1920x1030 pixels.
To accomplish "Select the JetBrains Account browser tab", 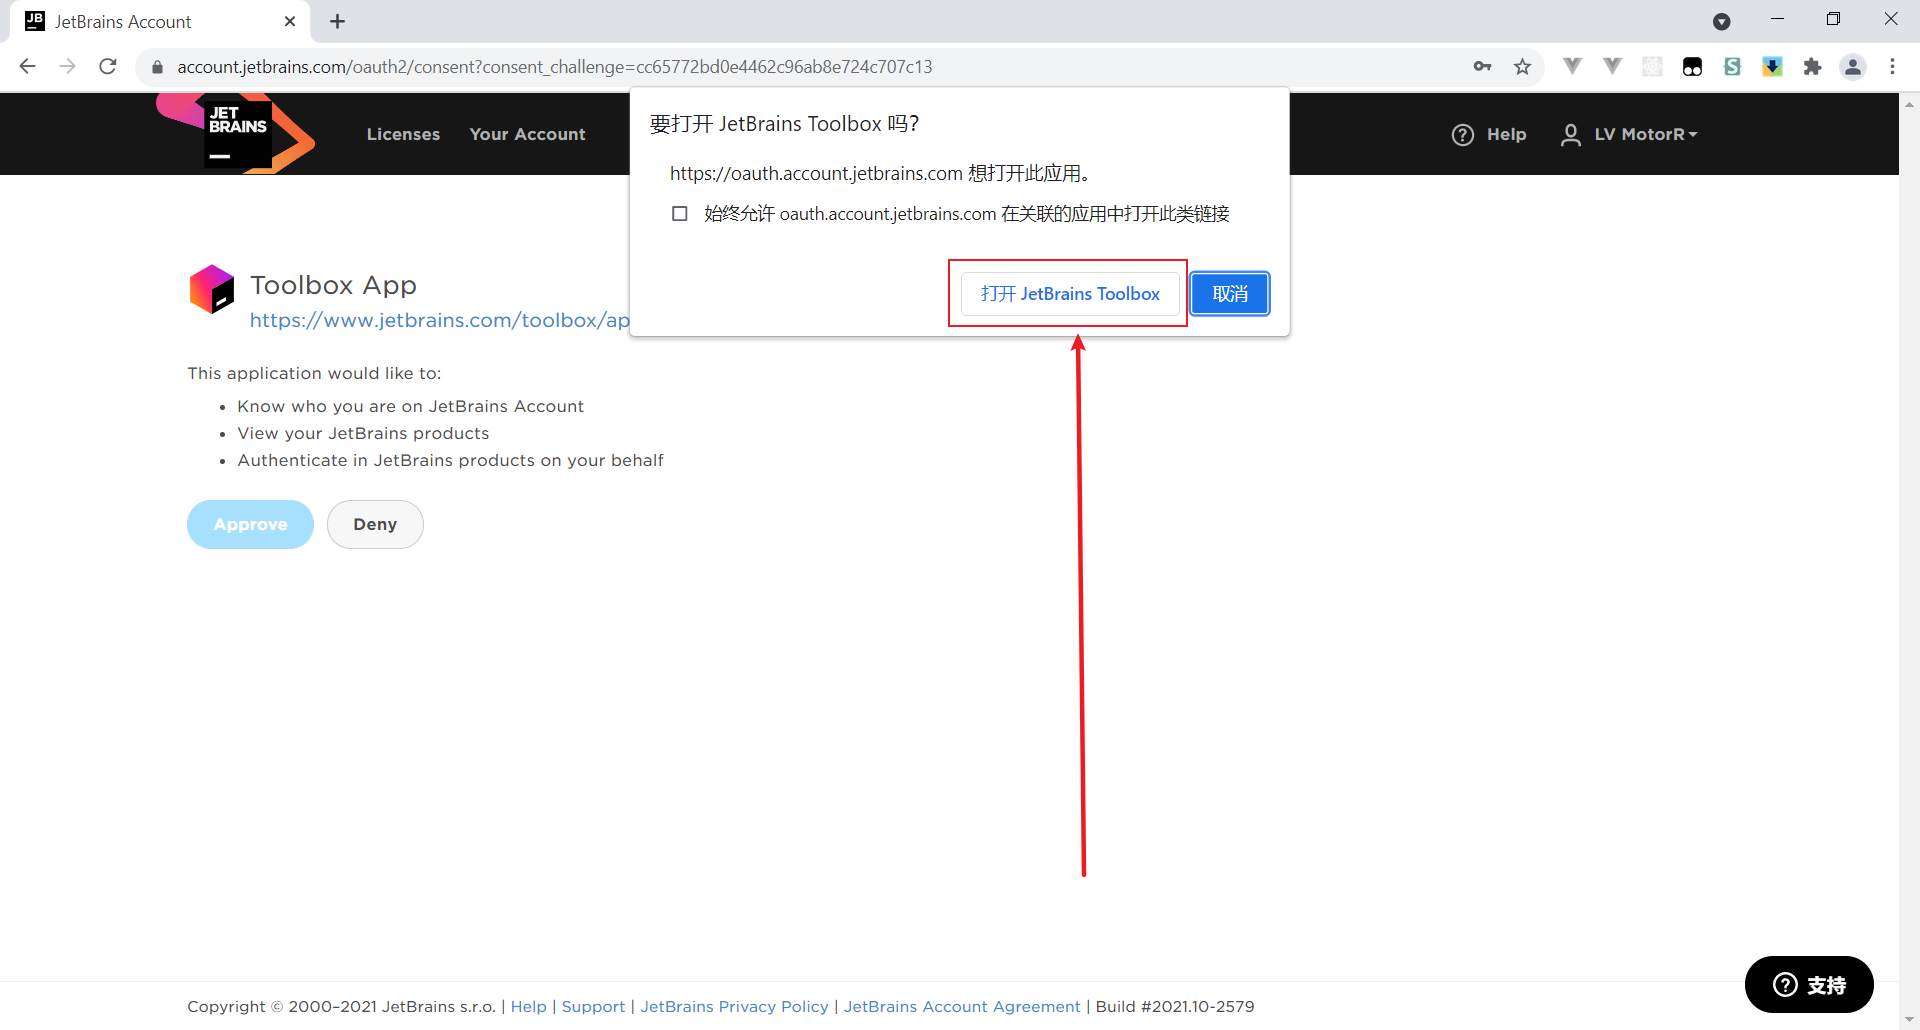I will coord(160,21).
